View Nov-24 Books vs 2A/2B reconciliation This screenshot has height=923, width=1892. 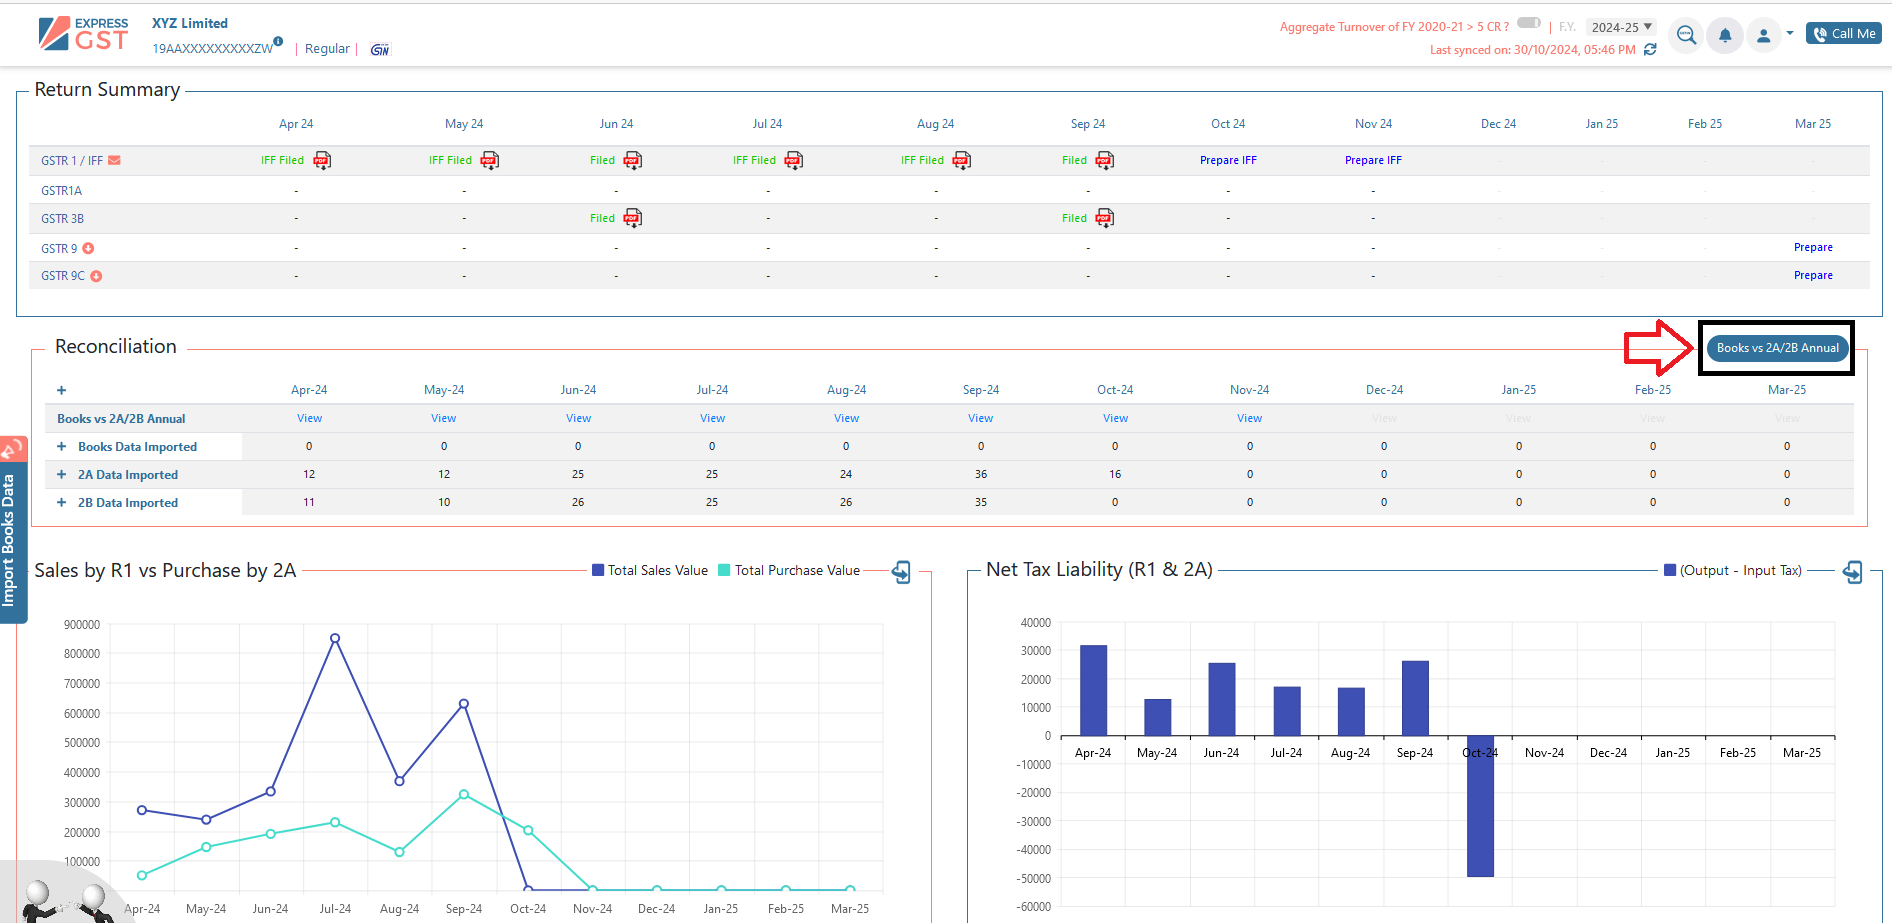click(1249, 418)
